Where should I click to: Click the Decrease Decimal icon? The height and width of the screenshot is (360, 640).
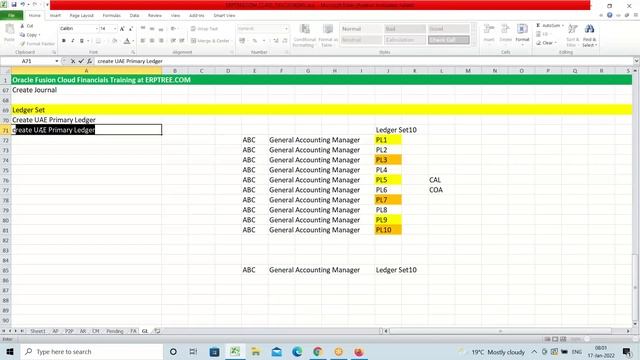(284, 41)
